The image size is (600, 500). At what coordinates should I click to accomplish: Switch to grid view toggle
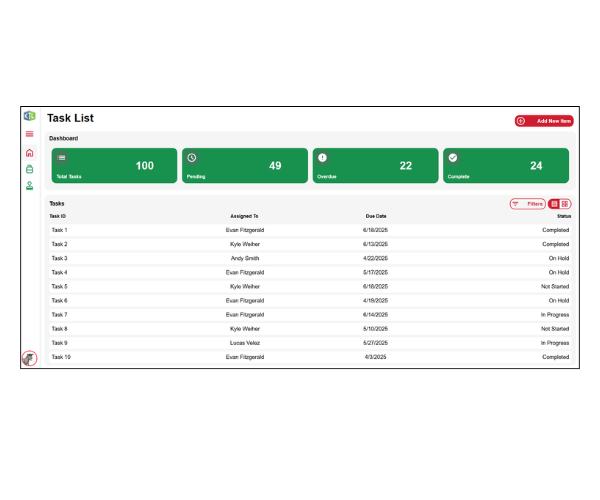[x=565, y=204]
